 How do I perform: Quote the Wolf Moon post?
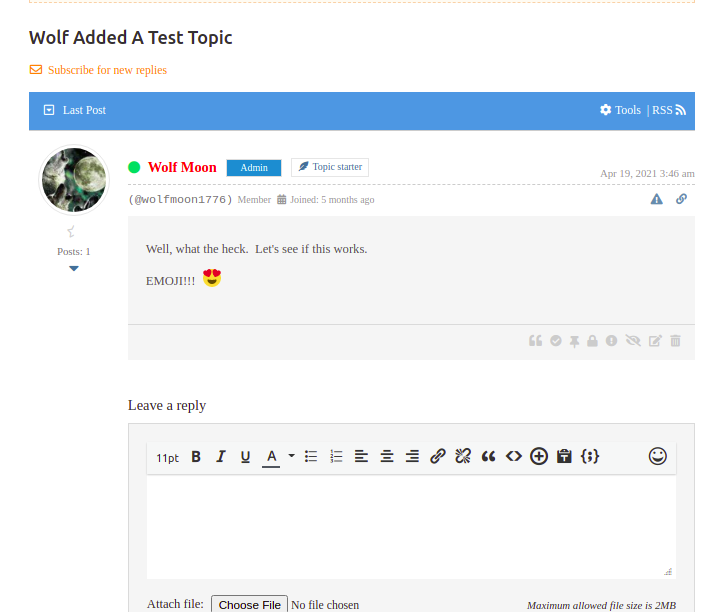coord(536,341)
